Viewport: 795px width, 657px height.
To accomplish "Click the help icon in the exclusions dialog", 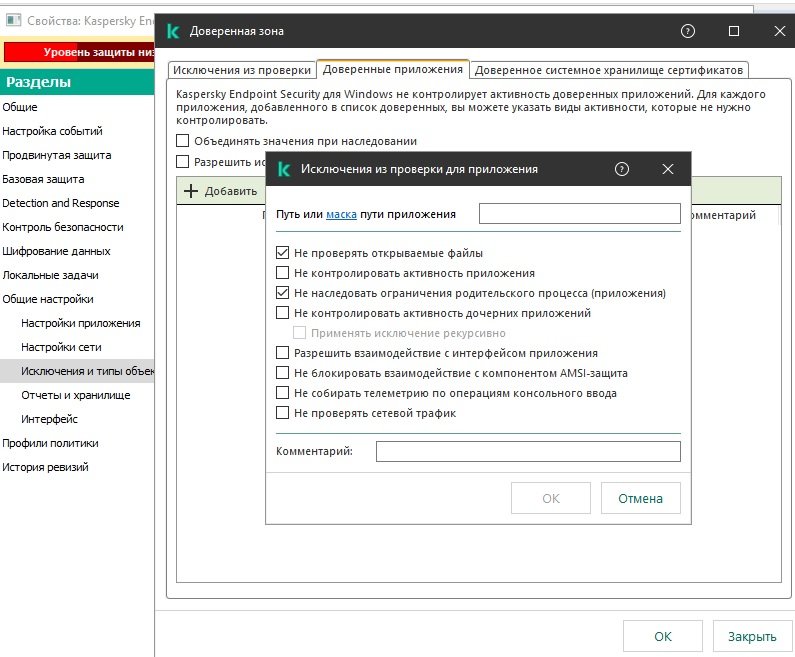I will (622, 169).
